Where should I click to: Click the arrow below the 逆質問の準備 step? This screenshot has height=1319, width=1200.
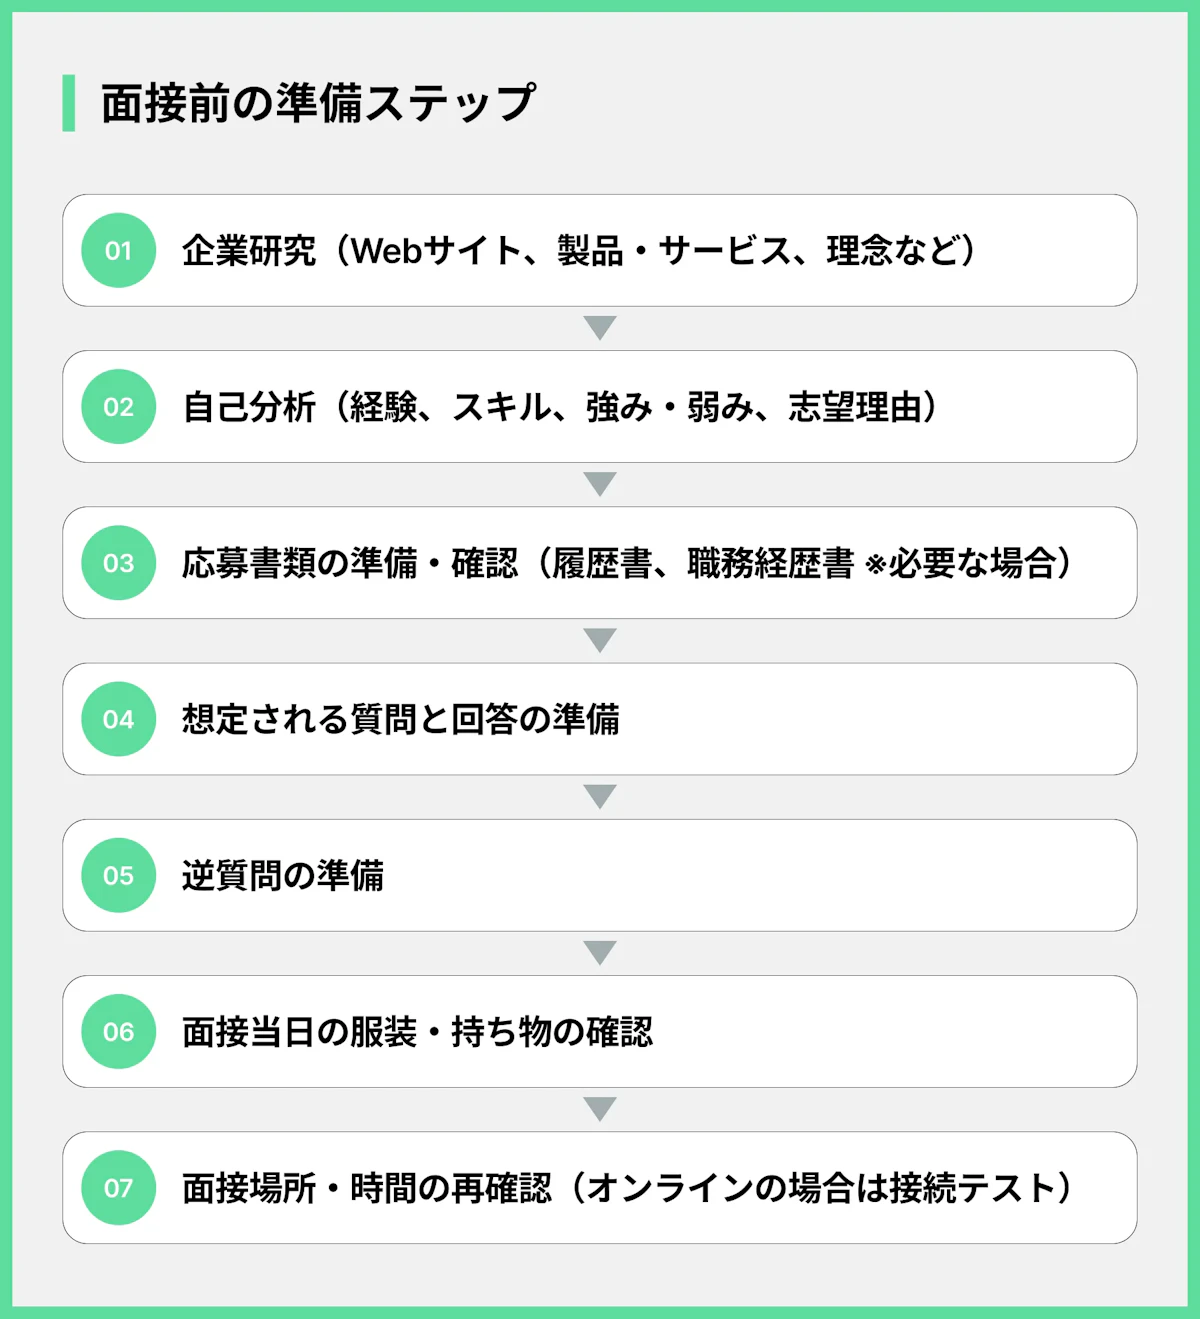(600, 952)
